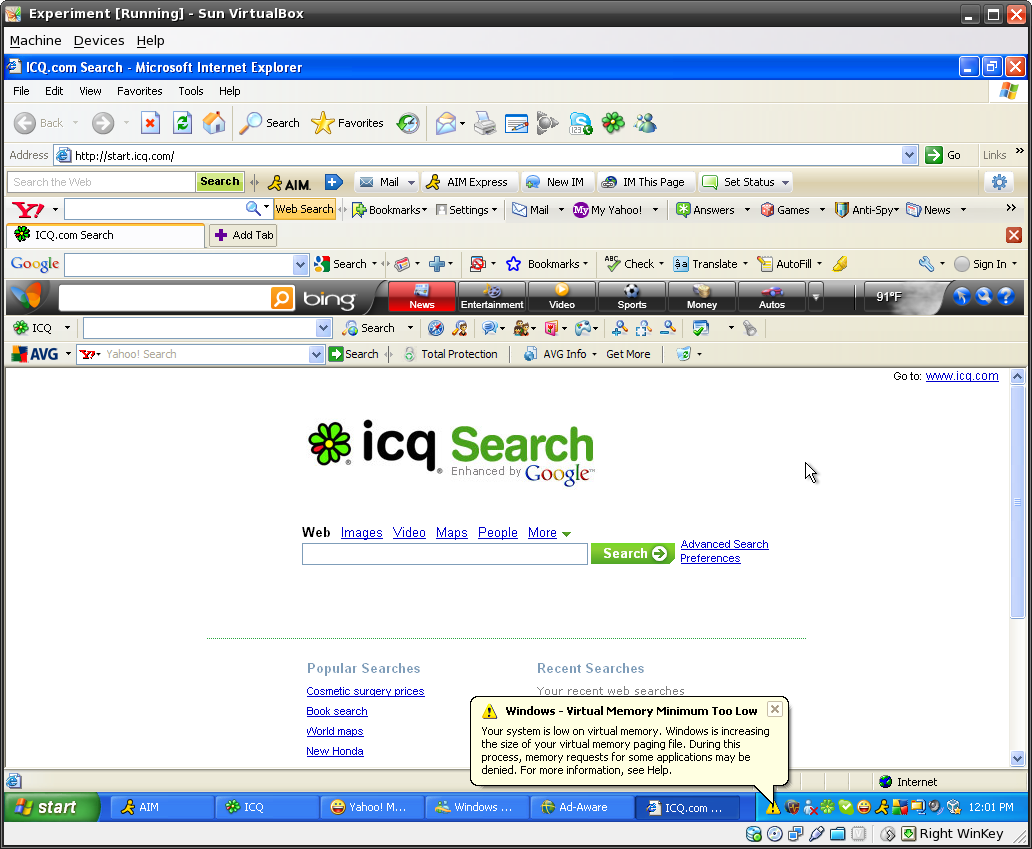The image size is (1032, 849).
Task: Click VirtualBox shared folders status icon
Action: click(x=837, y=834)
